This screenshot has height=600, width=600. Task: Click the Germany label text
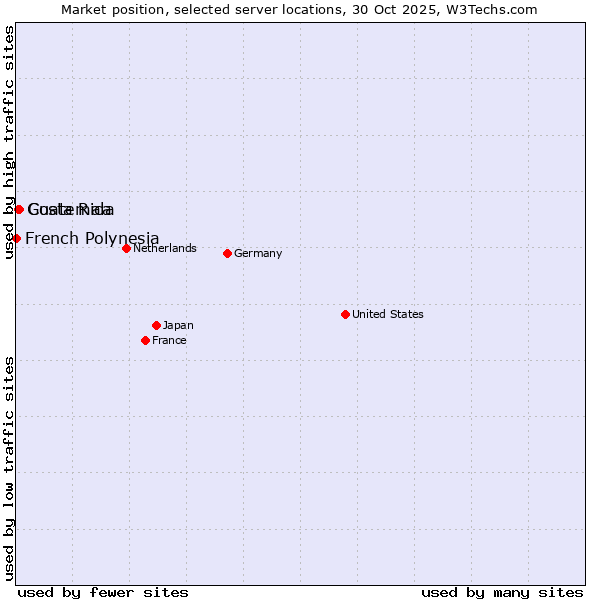pos(258,253)
